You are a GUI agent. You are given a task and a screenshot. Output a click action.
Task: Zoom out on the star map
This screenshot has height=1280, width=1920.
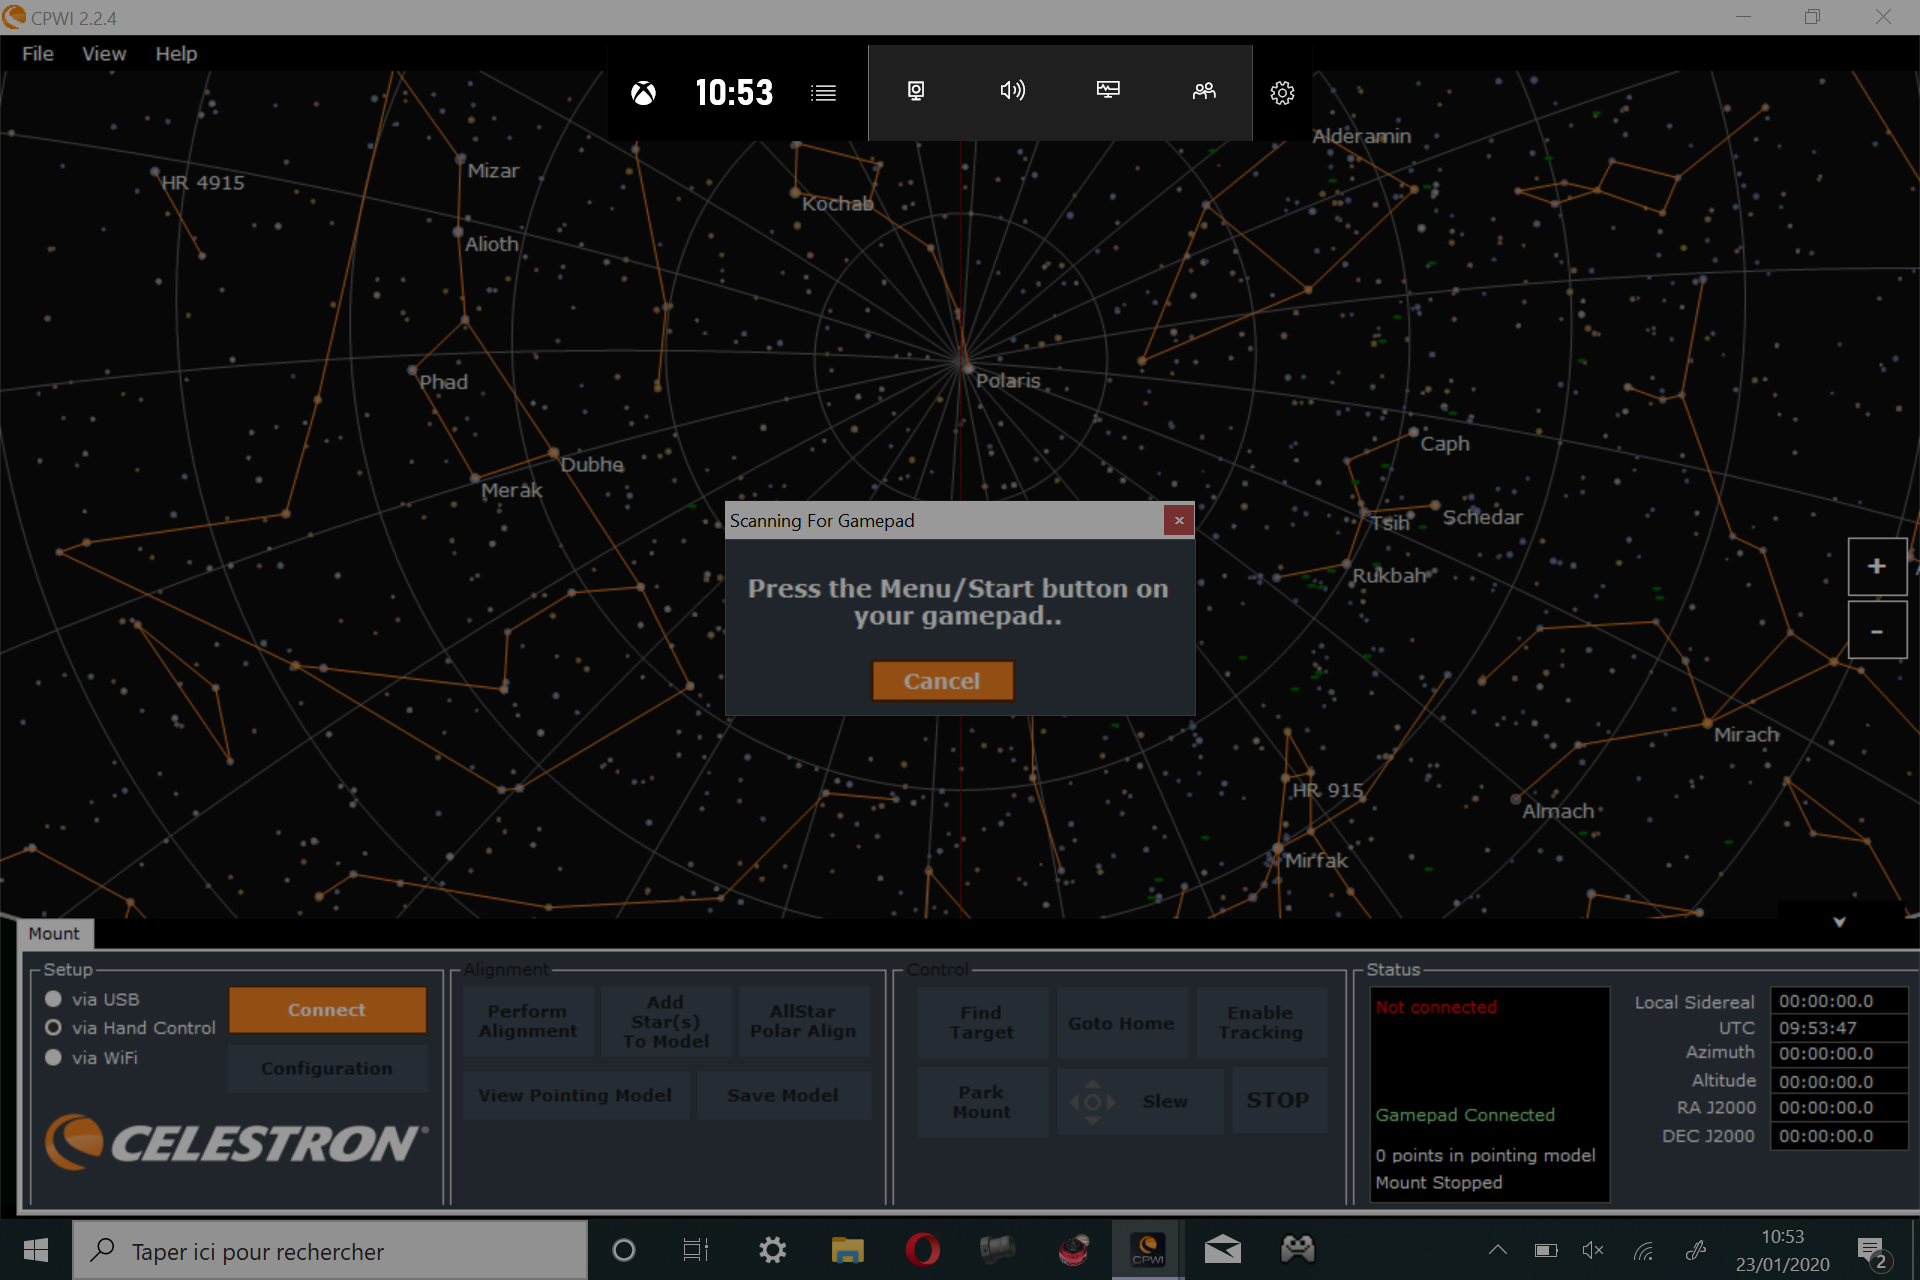(x=1877, y=631)
